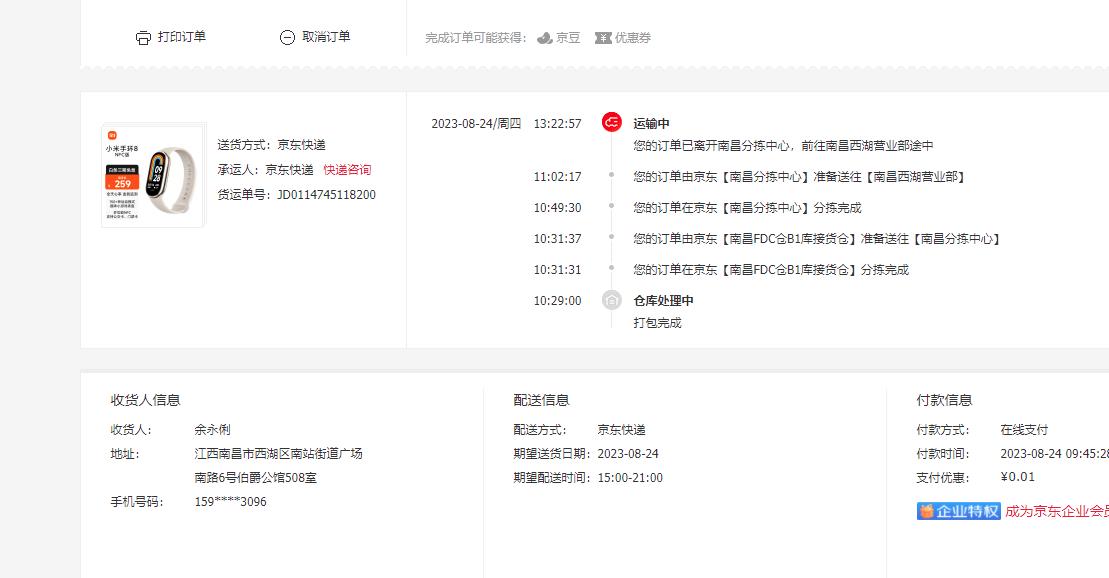This screenshot has height=578, width=1109.
Task: Click the expected delivery date 2023-08-24
Action: pyautogui.click(x=628, y=453)
